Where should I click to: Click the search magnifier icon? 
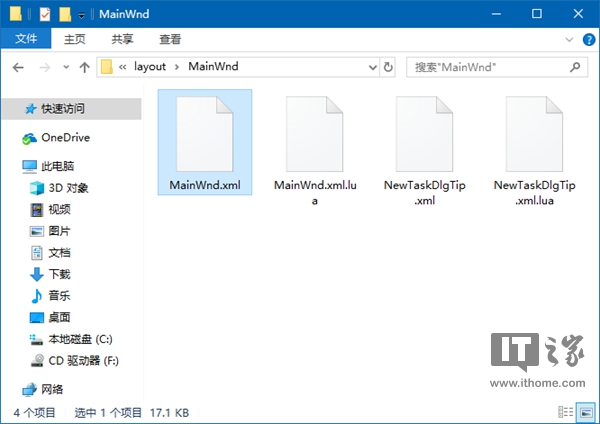(x=575, y=67)
